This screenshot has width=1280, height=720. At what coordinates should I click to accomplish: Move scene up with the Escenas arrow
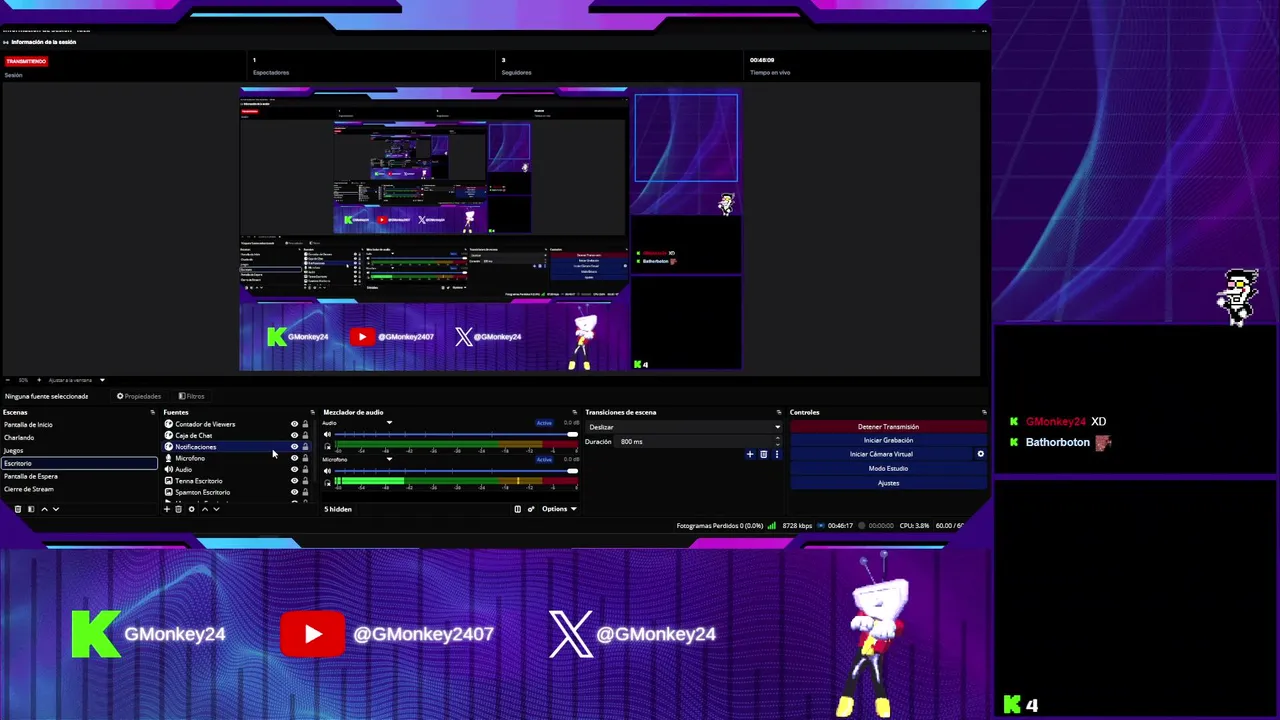44,509
